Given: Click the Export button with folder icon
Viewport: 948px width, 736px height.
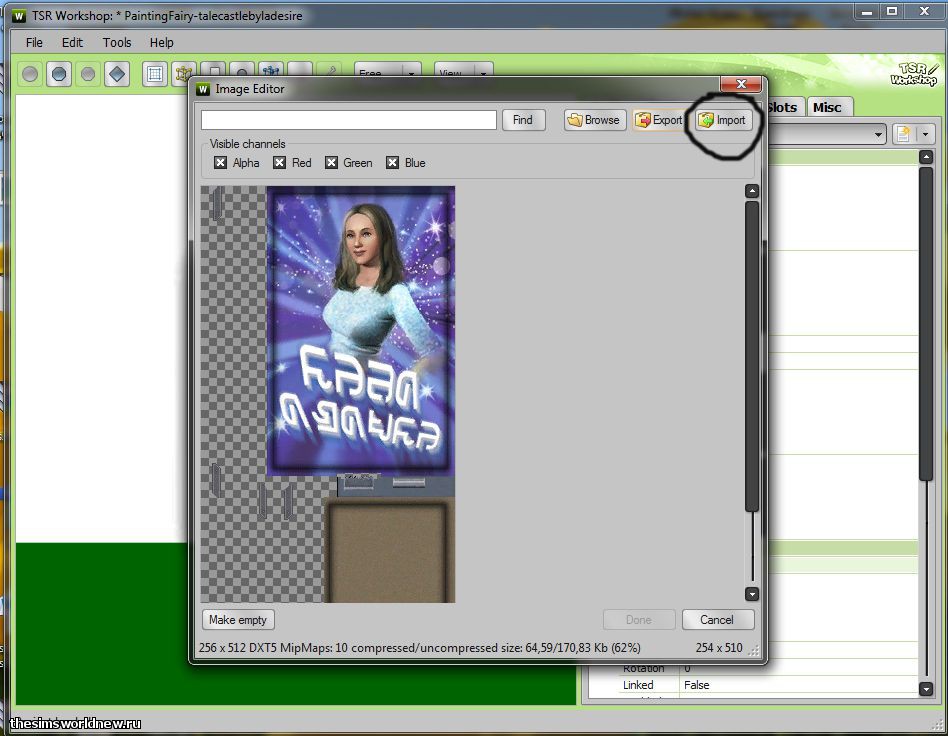Looking at the screenshot, I should click(659, 120).
